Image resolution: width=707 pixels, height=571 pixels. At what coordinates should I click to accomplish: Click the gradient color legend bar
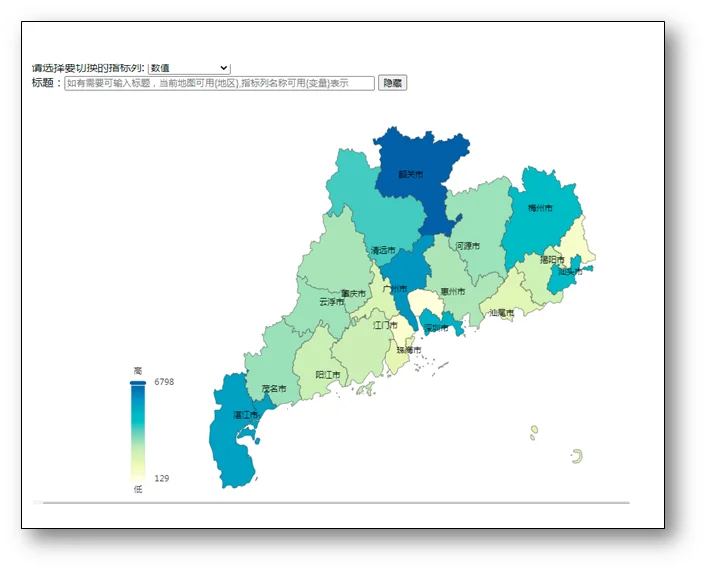(x=138, y=432)
